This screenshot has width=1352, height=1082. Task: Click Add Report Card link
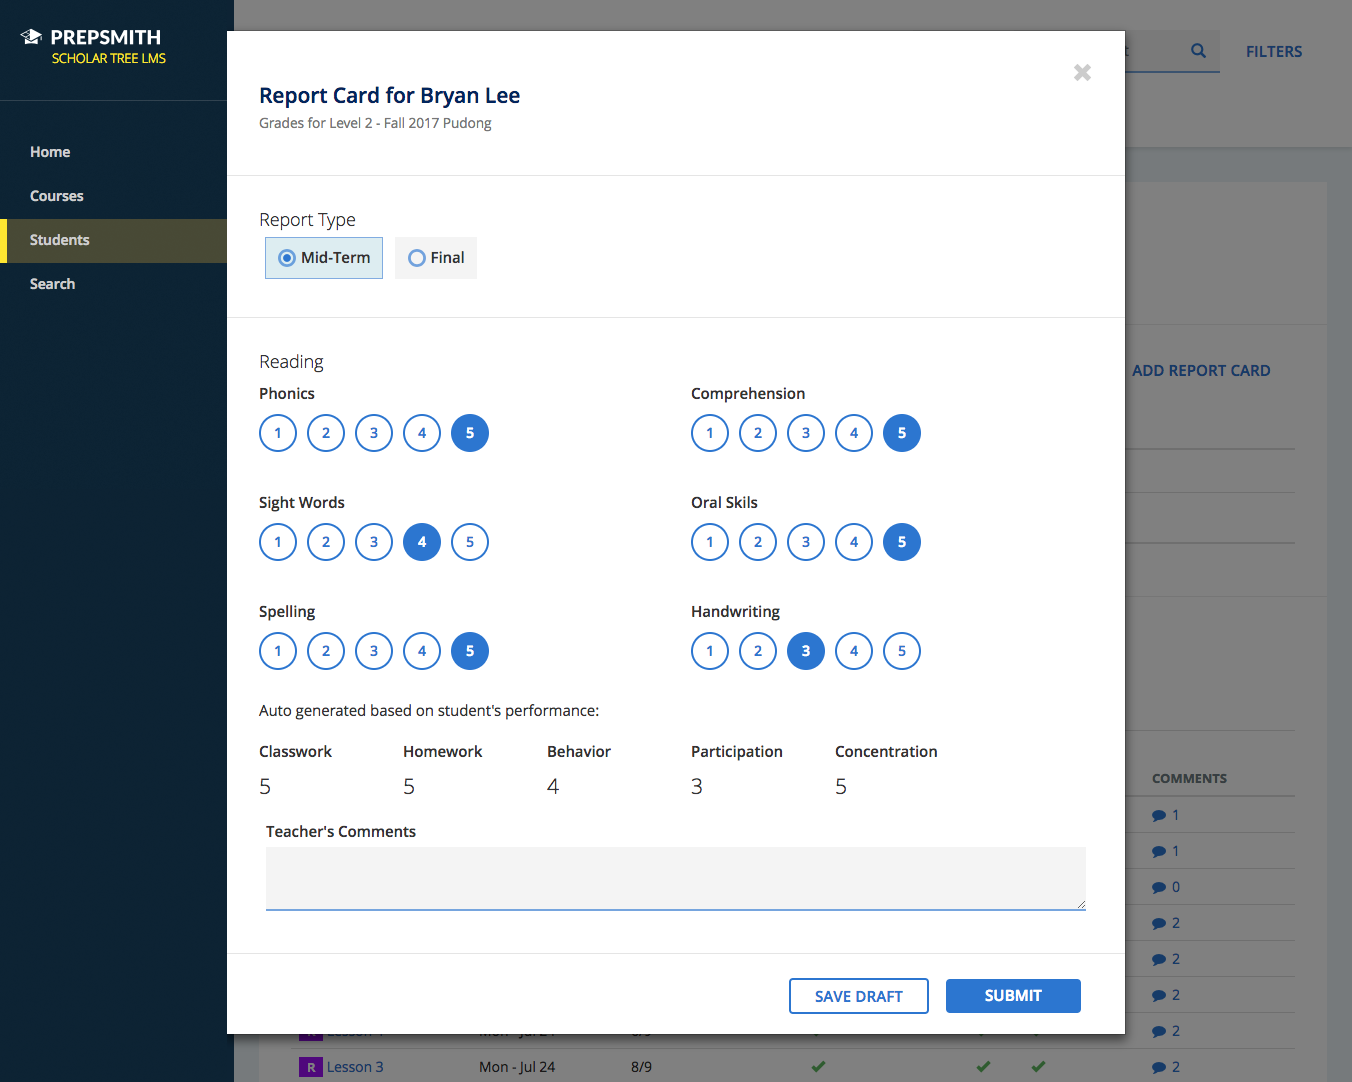coord(1201,371)
